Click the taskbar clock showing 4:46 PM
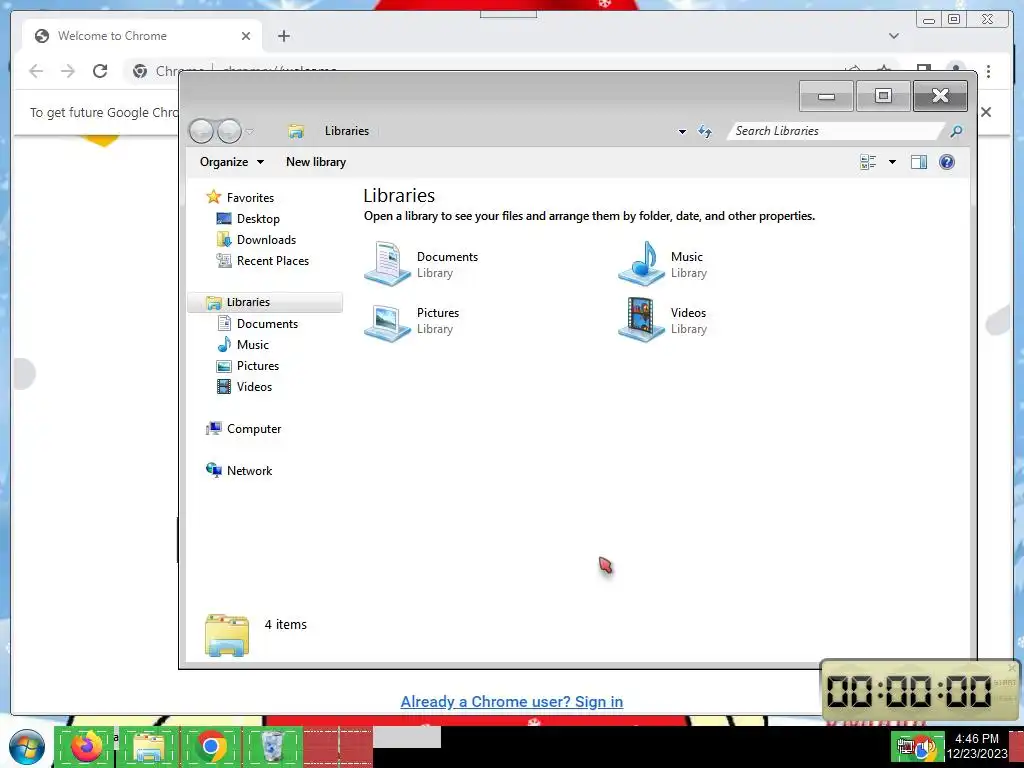 point(977,746)
